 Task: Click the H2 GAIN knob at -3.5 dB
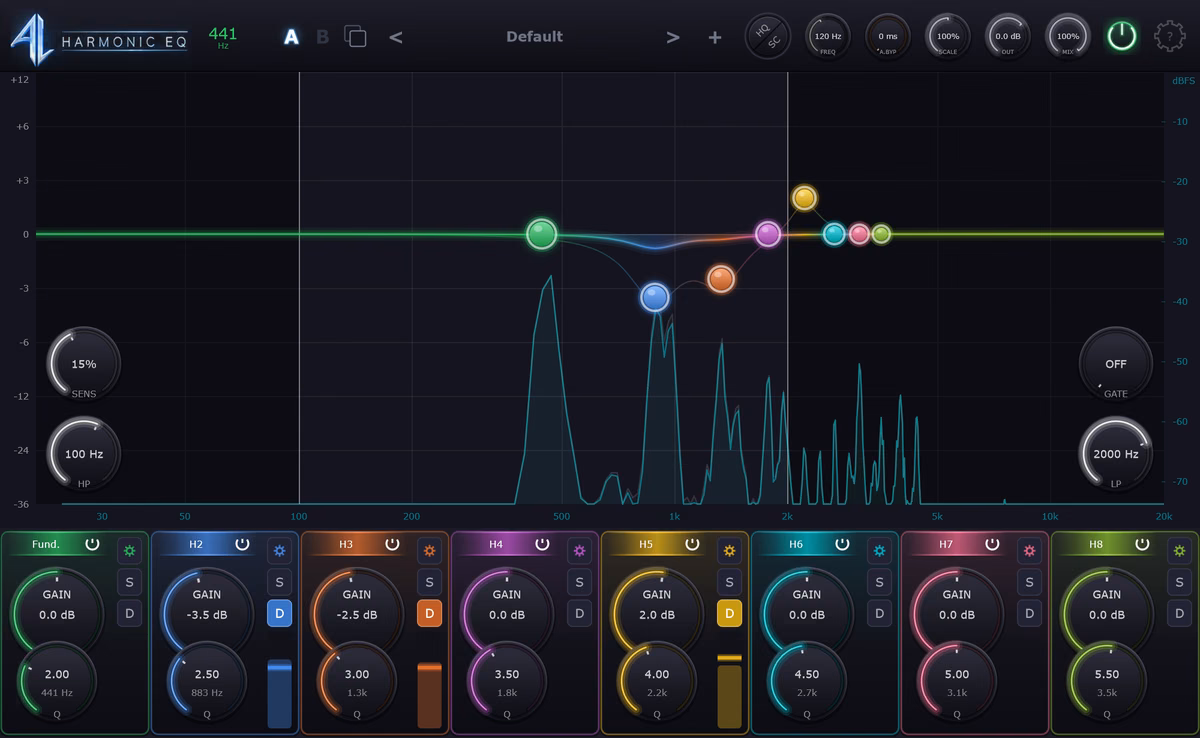pyautogui.click(x=207, y=610)
